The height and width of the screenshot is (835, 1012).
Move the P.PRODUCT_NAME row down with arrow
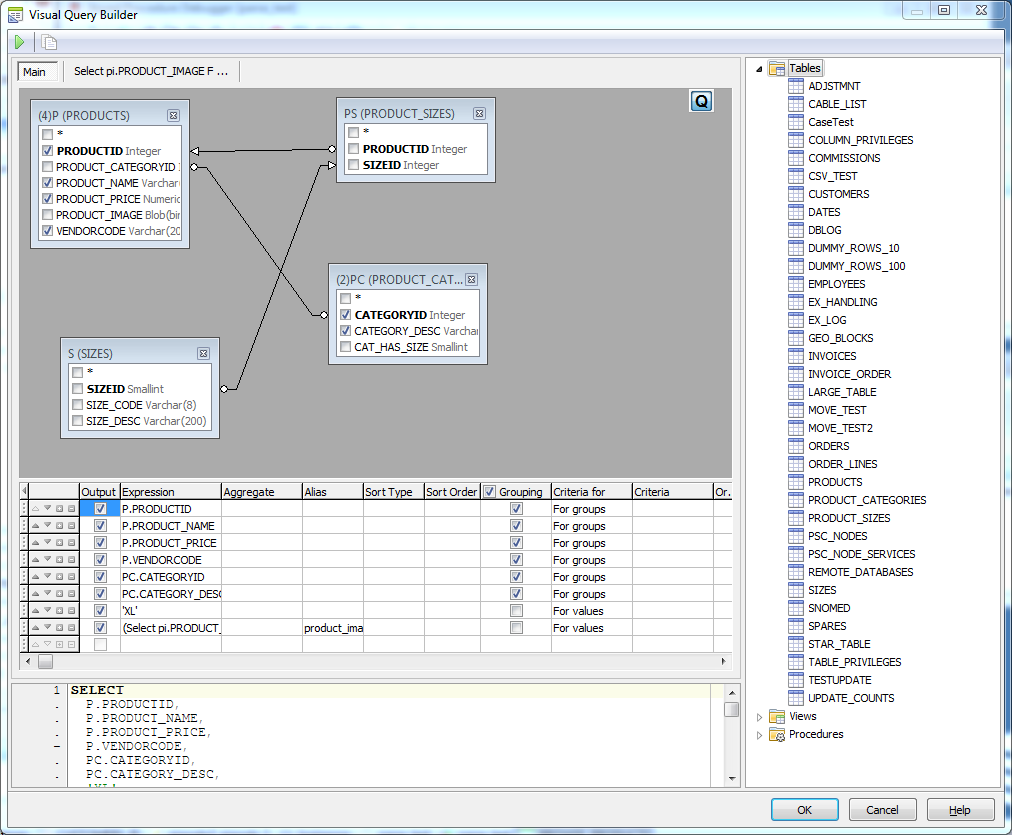point(47,526)
